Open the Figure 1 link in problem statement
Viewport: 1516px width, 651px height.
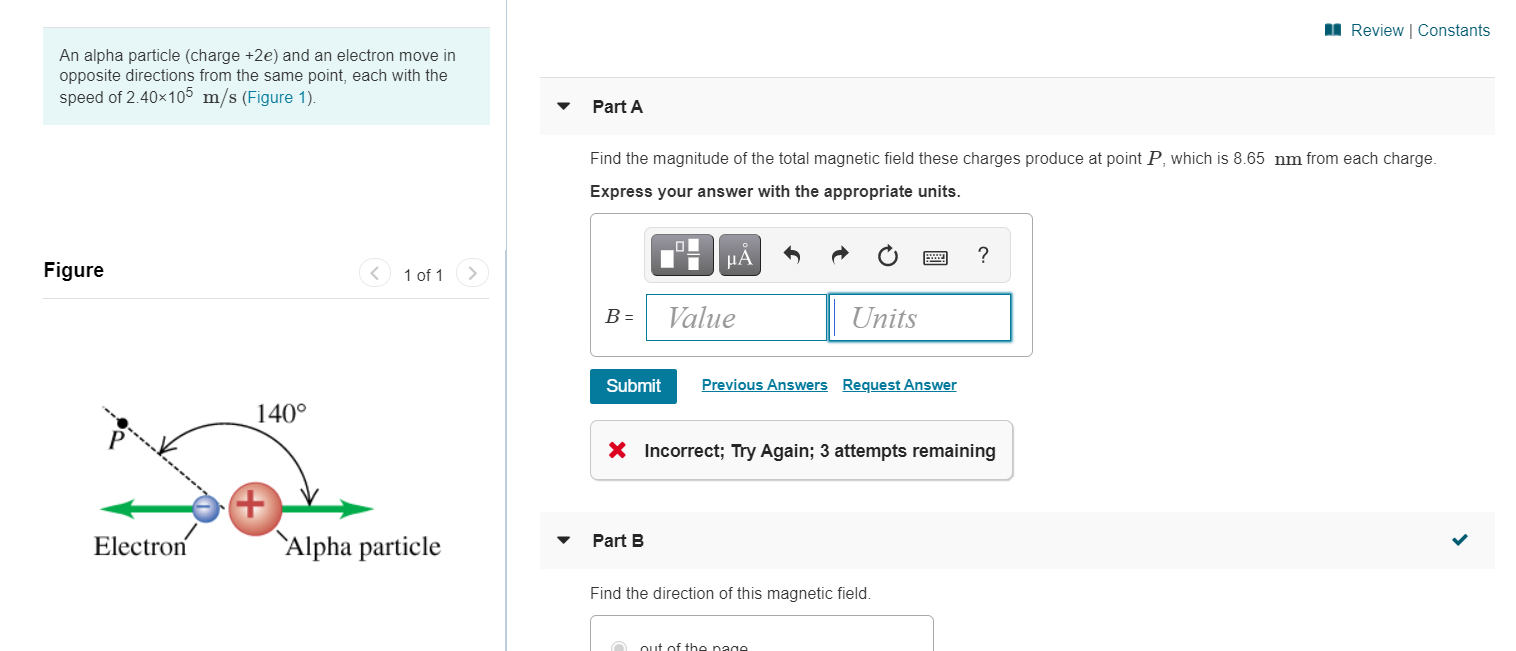click(276, 97)
